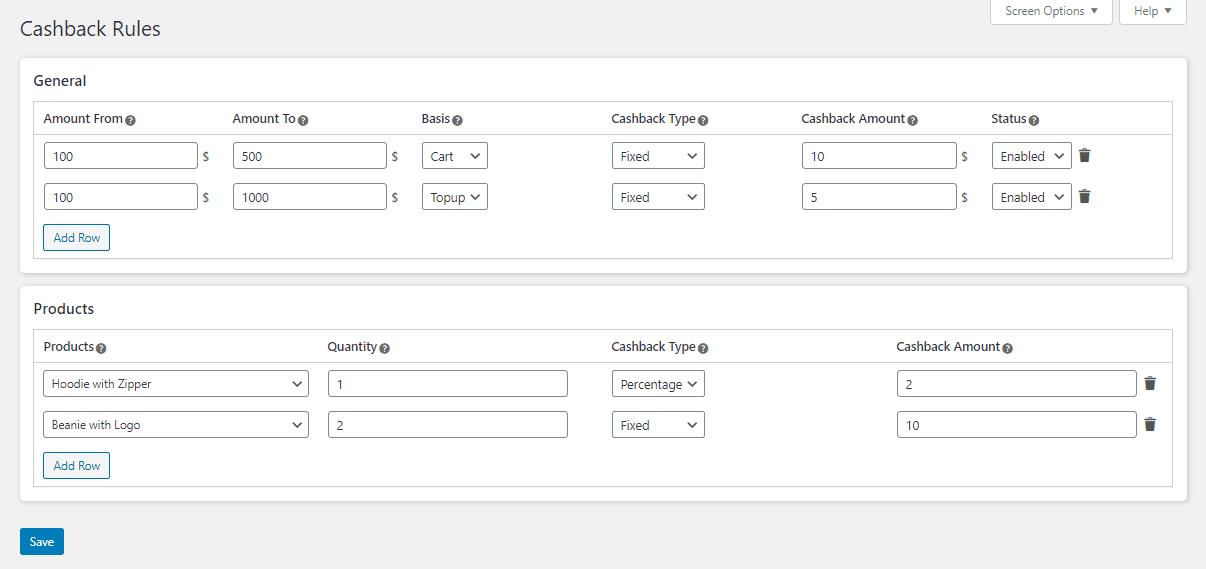The image size is (1206, 569).
Task: Open the Topup basis dropdown
Action: [455, 197]
